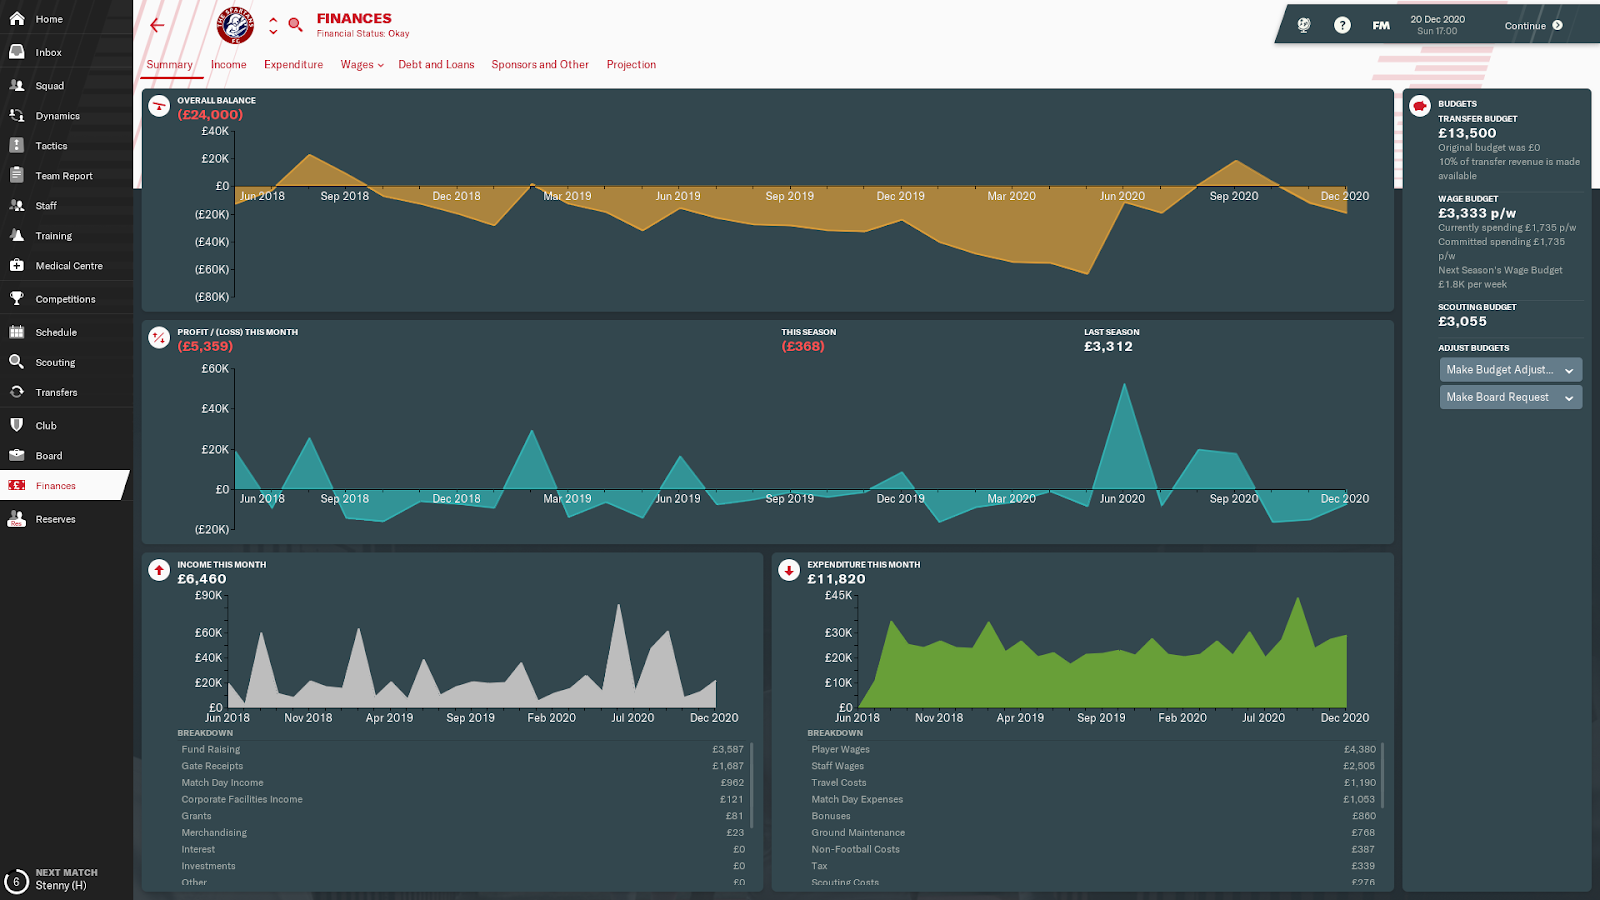This screenshot has height=900, width=1600.
Task: Switch to the Income tab
Action: [x=228, y=65]
